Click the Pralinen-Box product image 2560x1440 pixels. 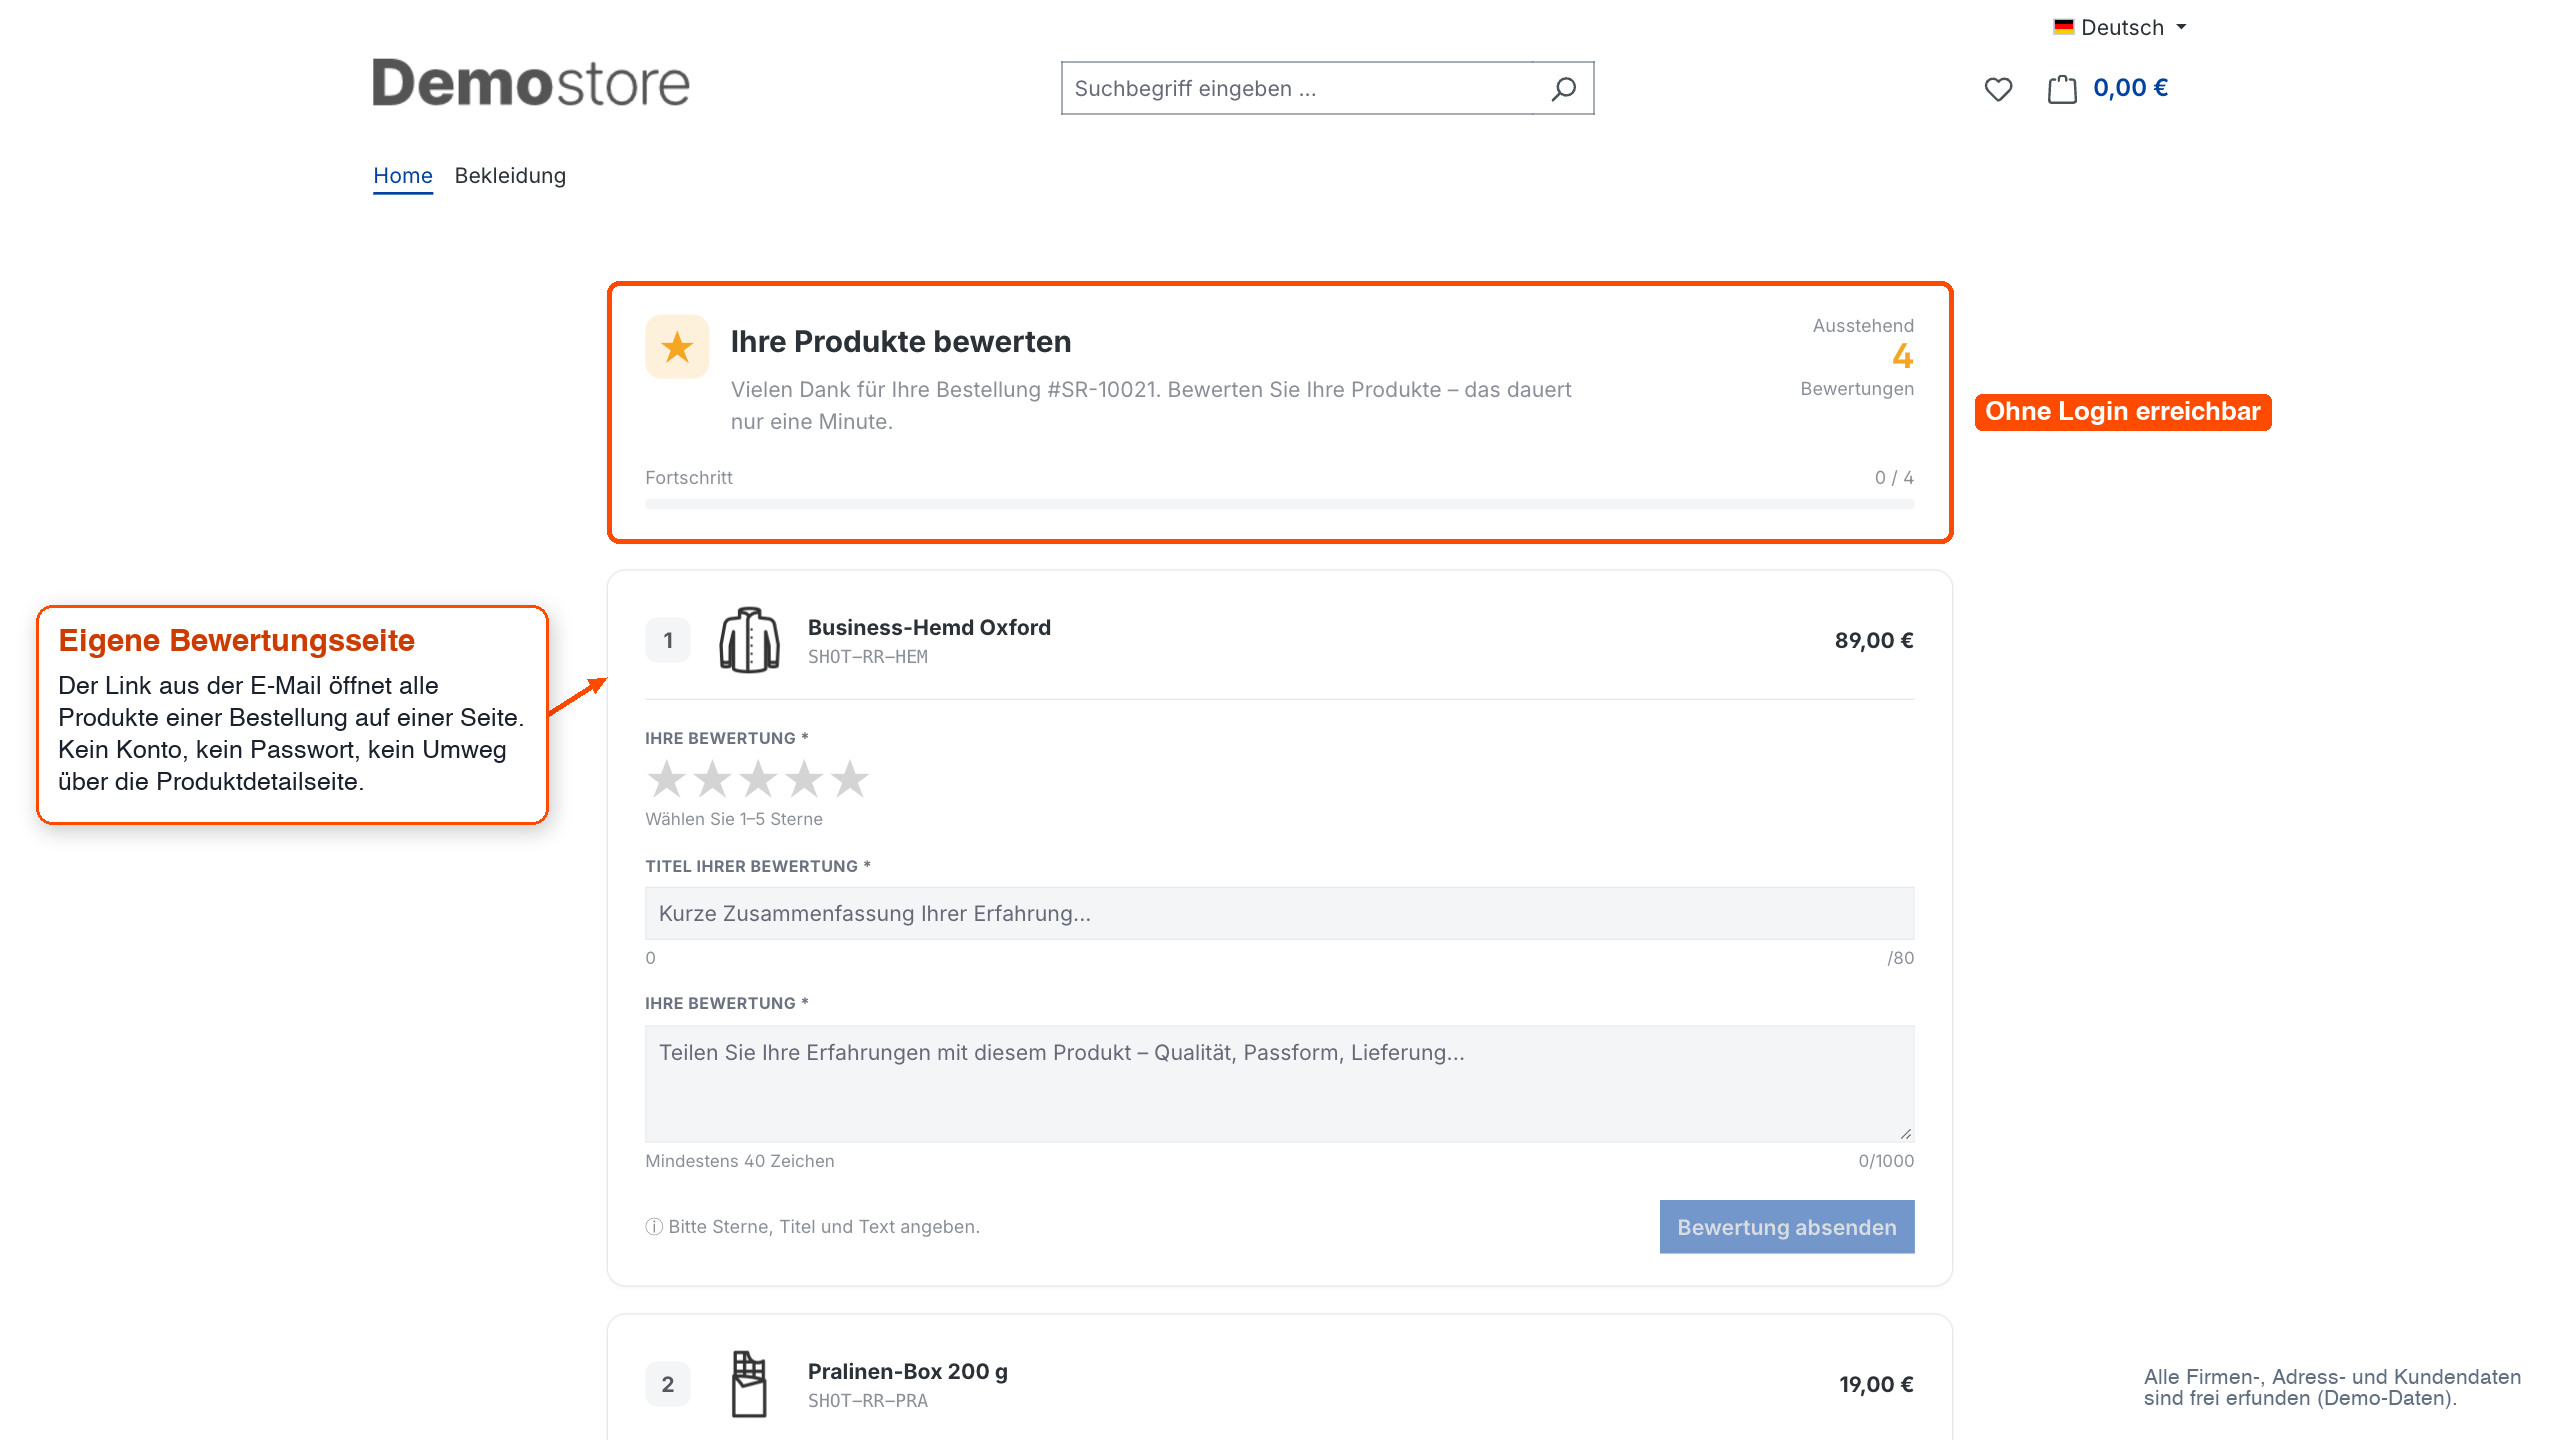tap(749, 1384)
